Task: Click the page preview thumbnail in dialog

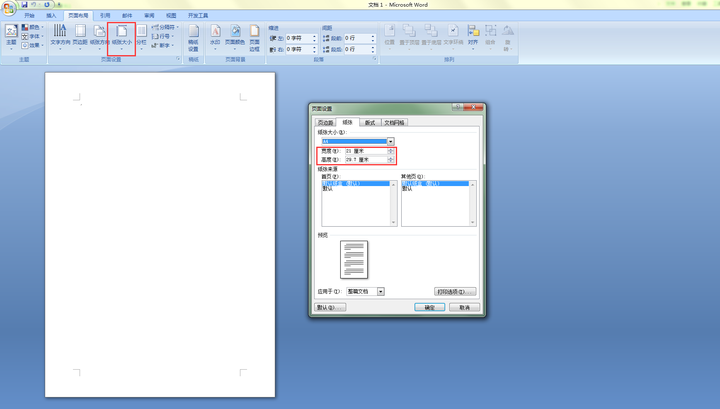Action: pos(354,260)
